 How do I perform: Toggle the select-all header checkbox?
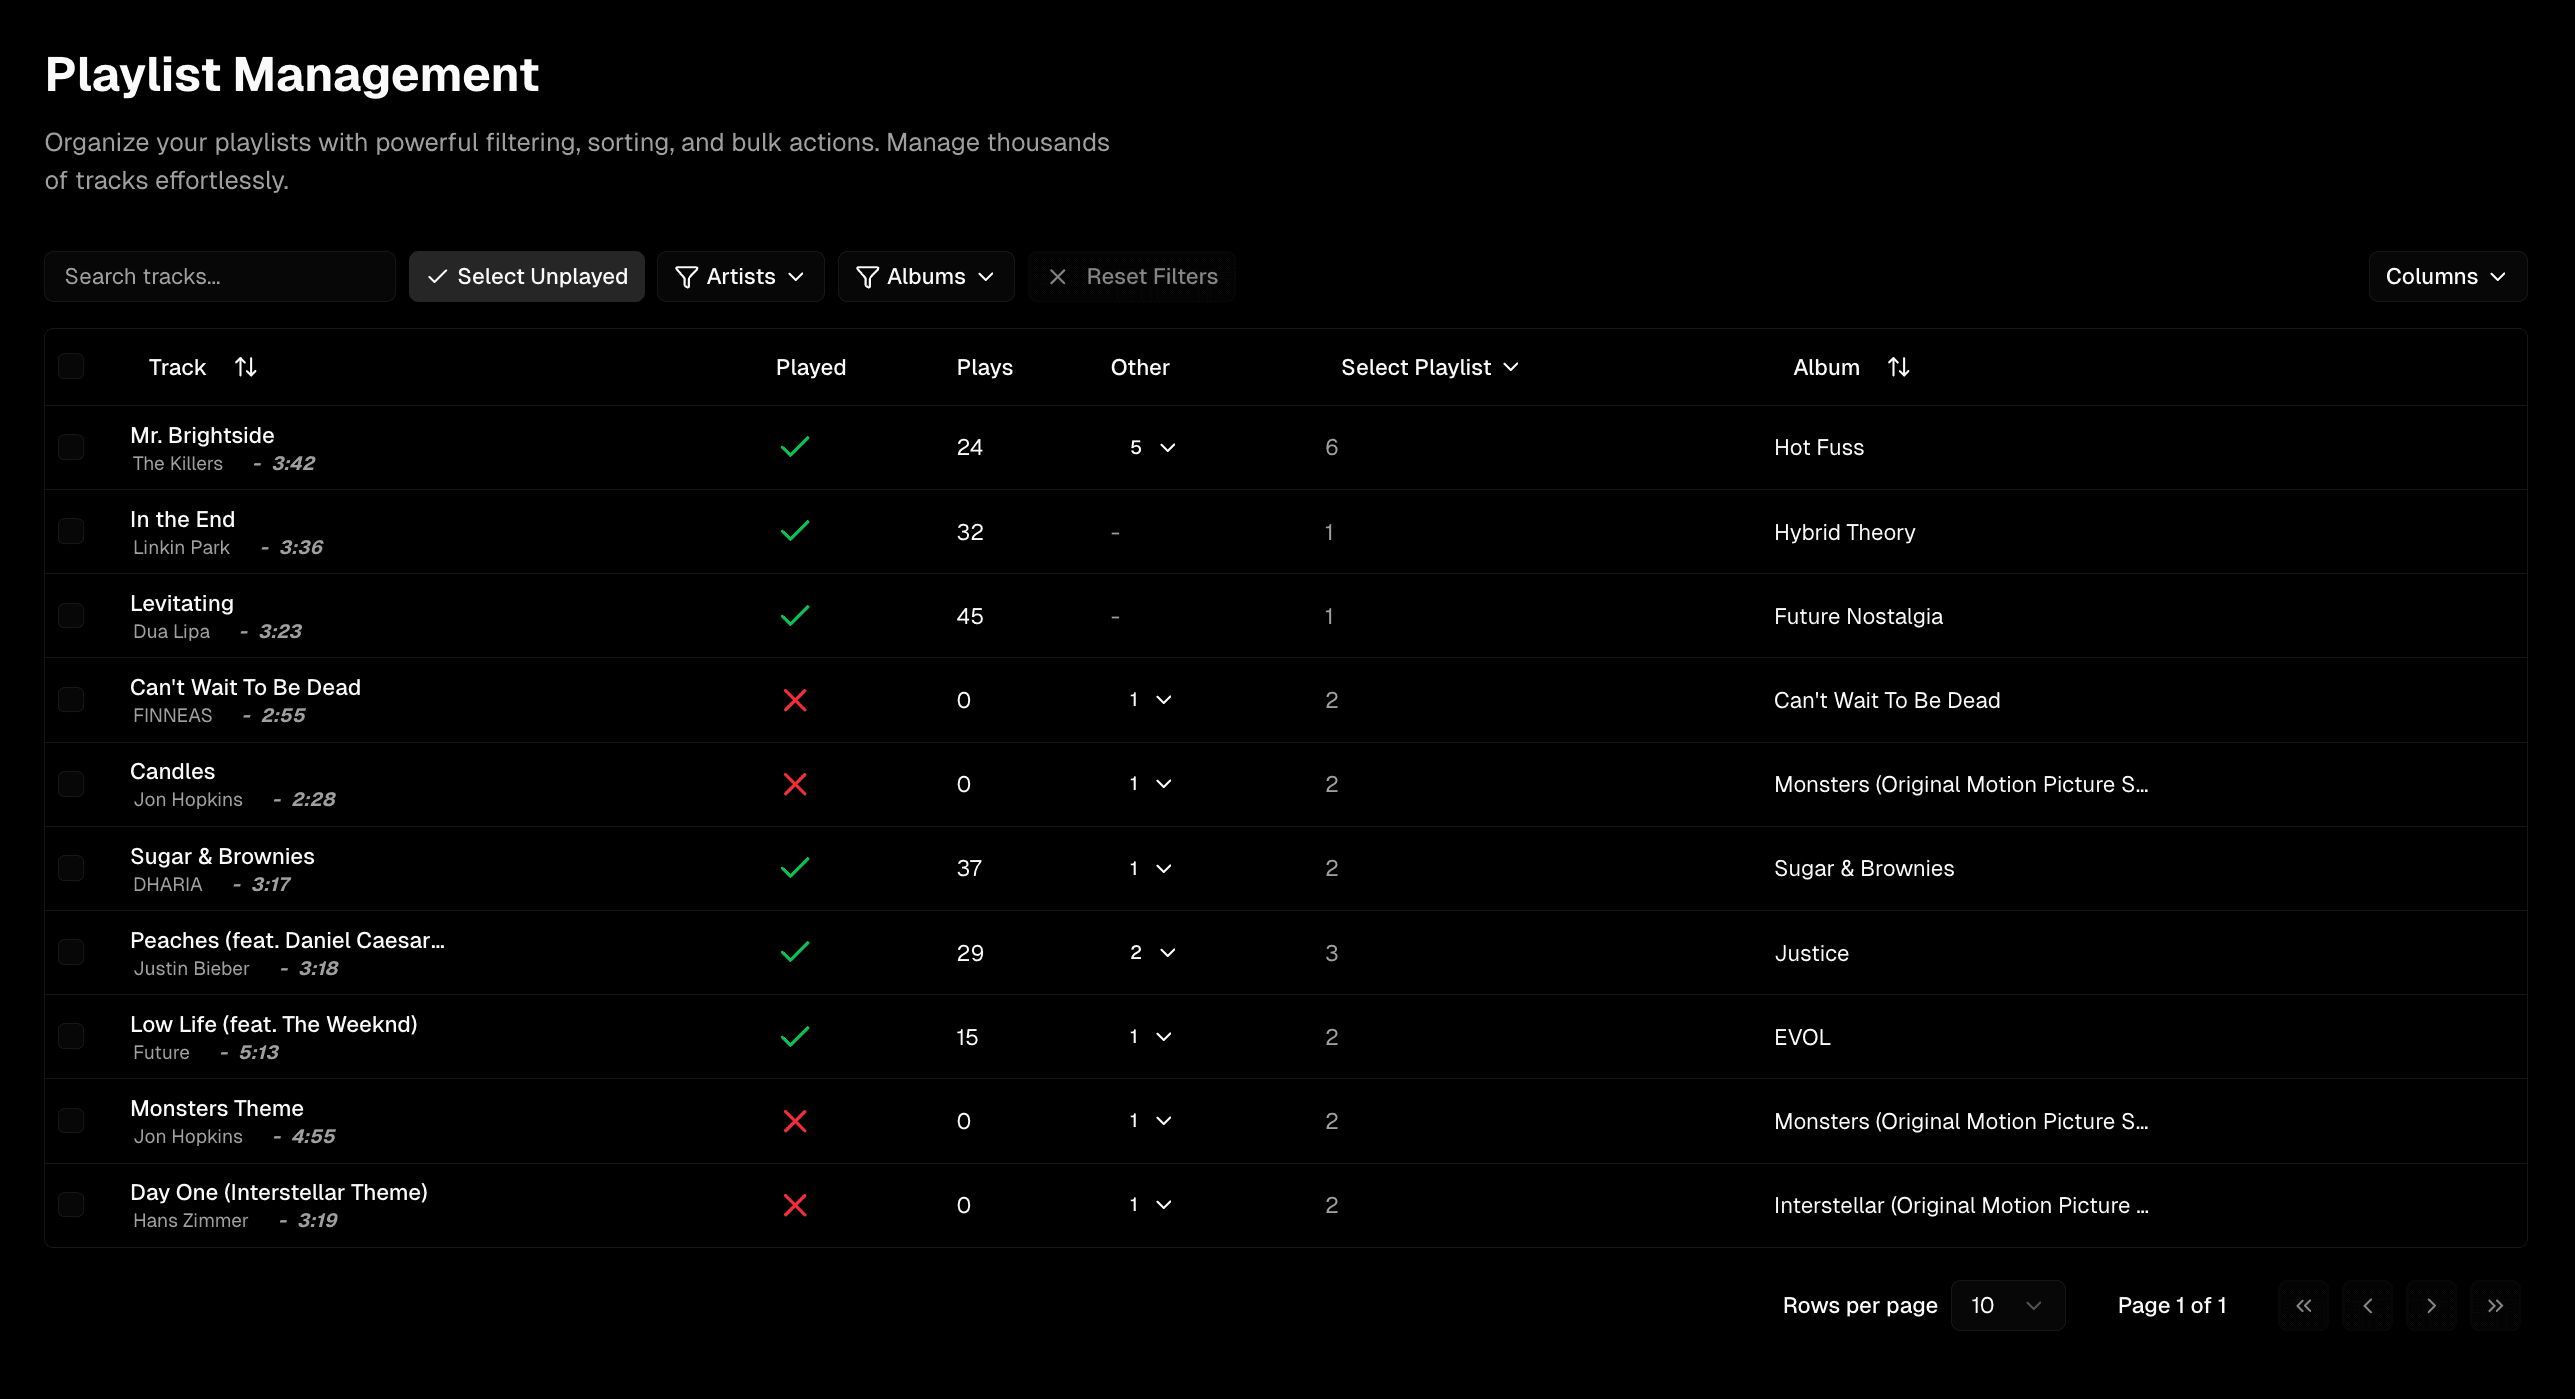click(x=71, y=366)
